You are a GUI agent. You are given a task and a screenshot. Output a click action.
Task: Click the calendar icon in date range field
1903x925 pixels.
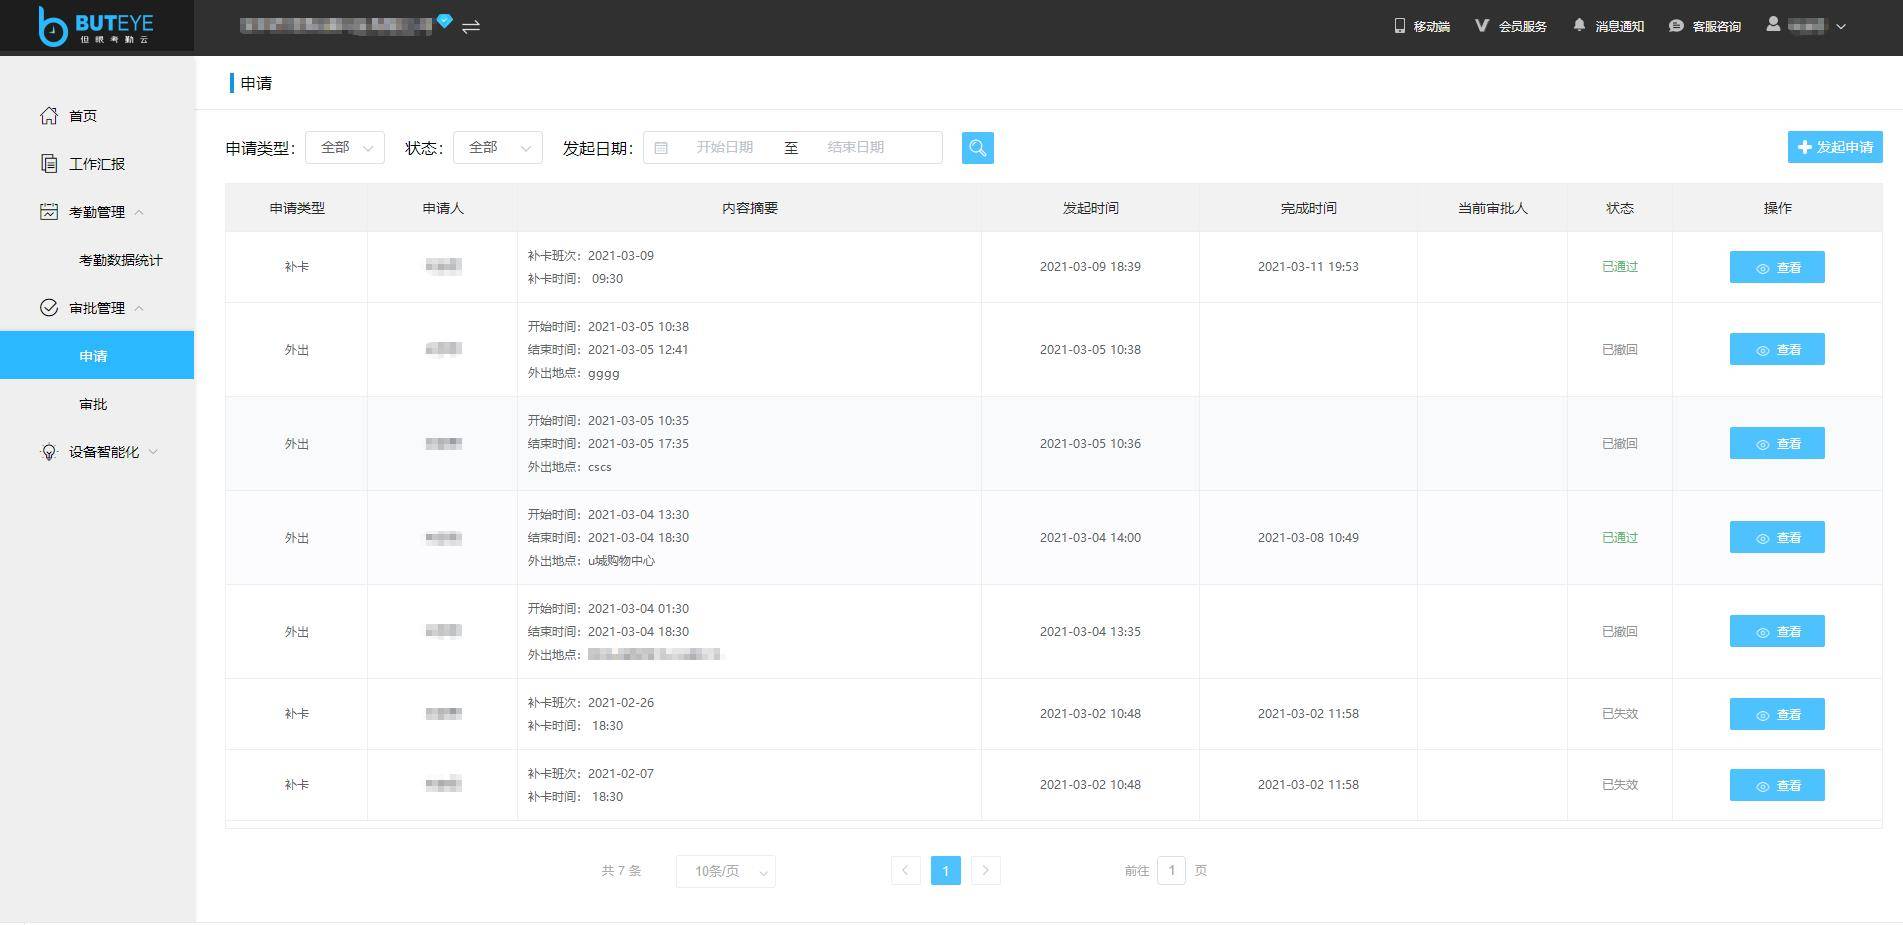(x=661, y=148)
